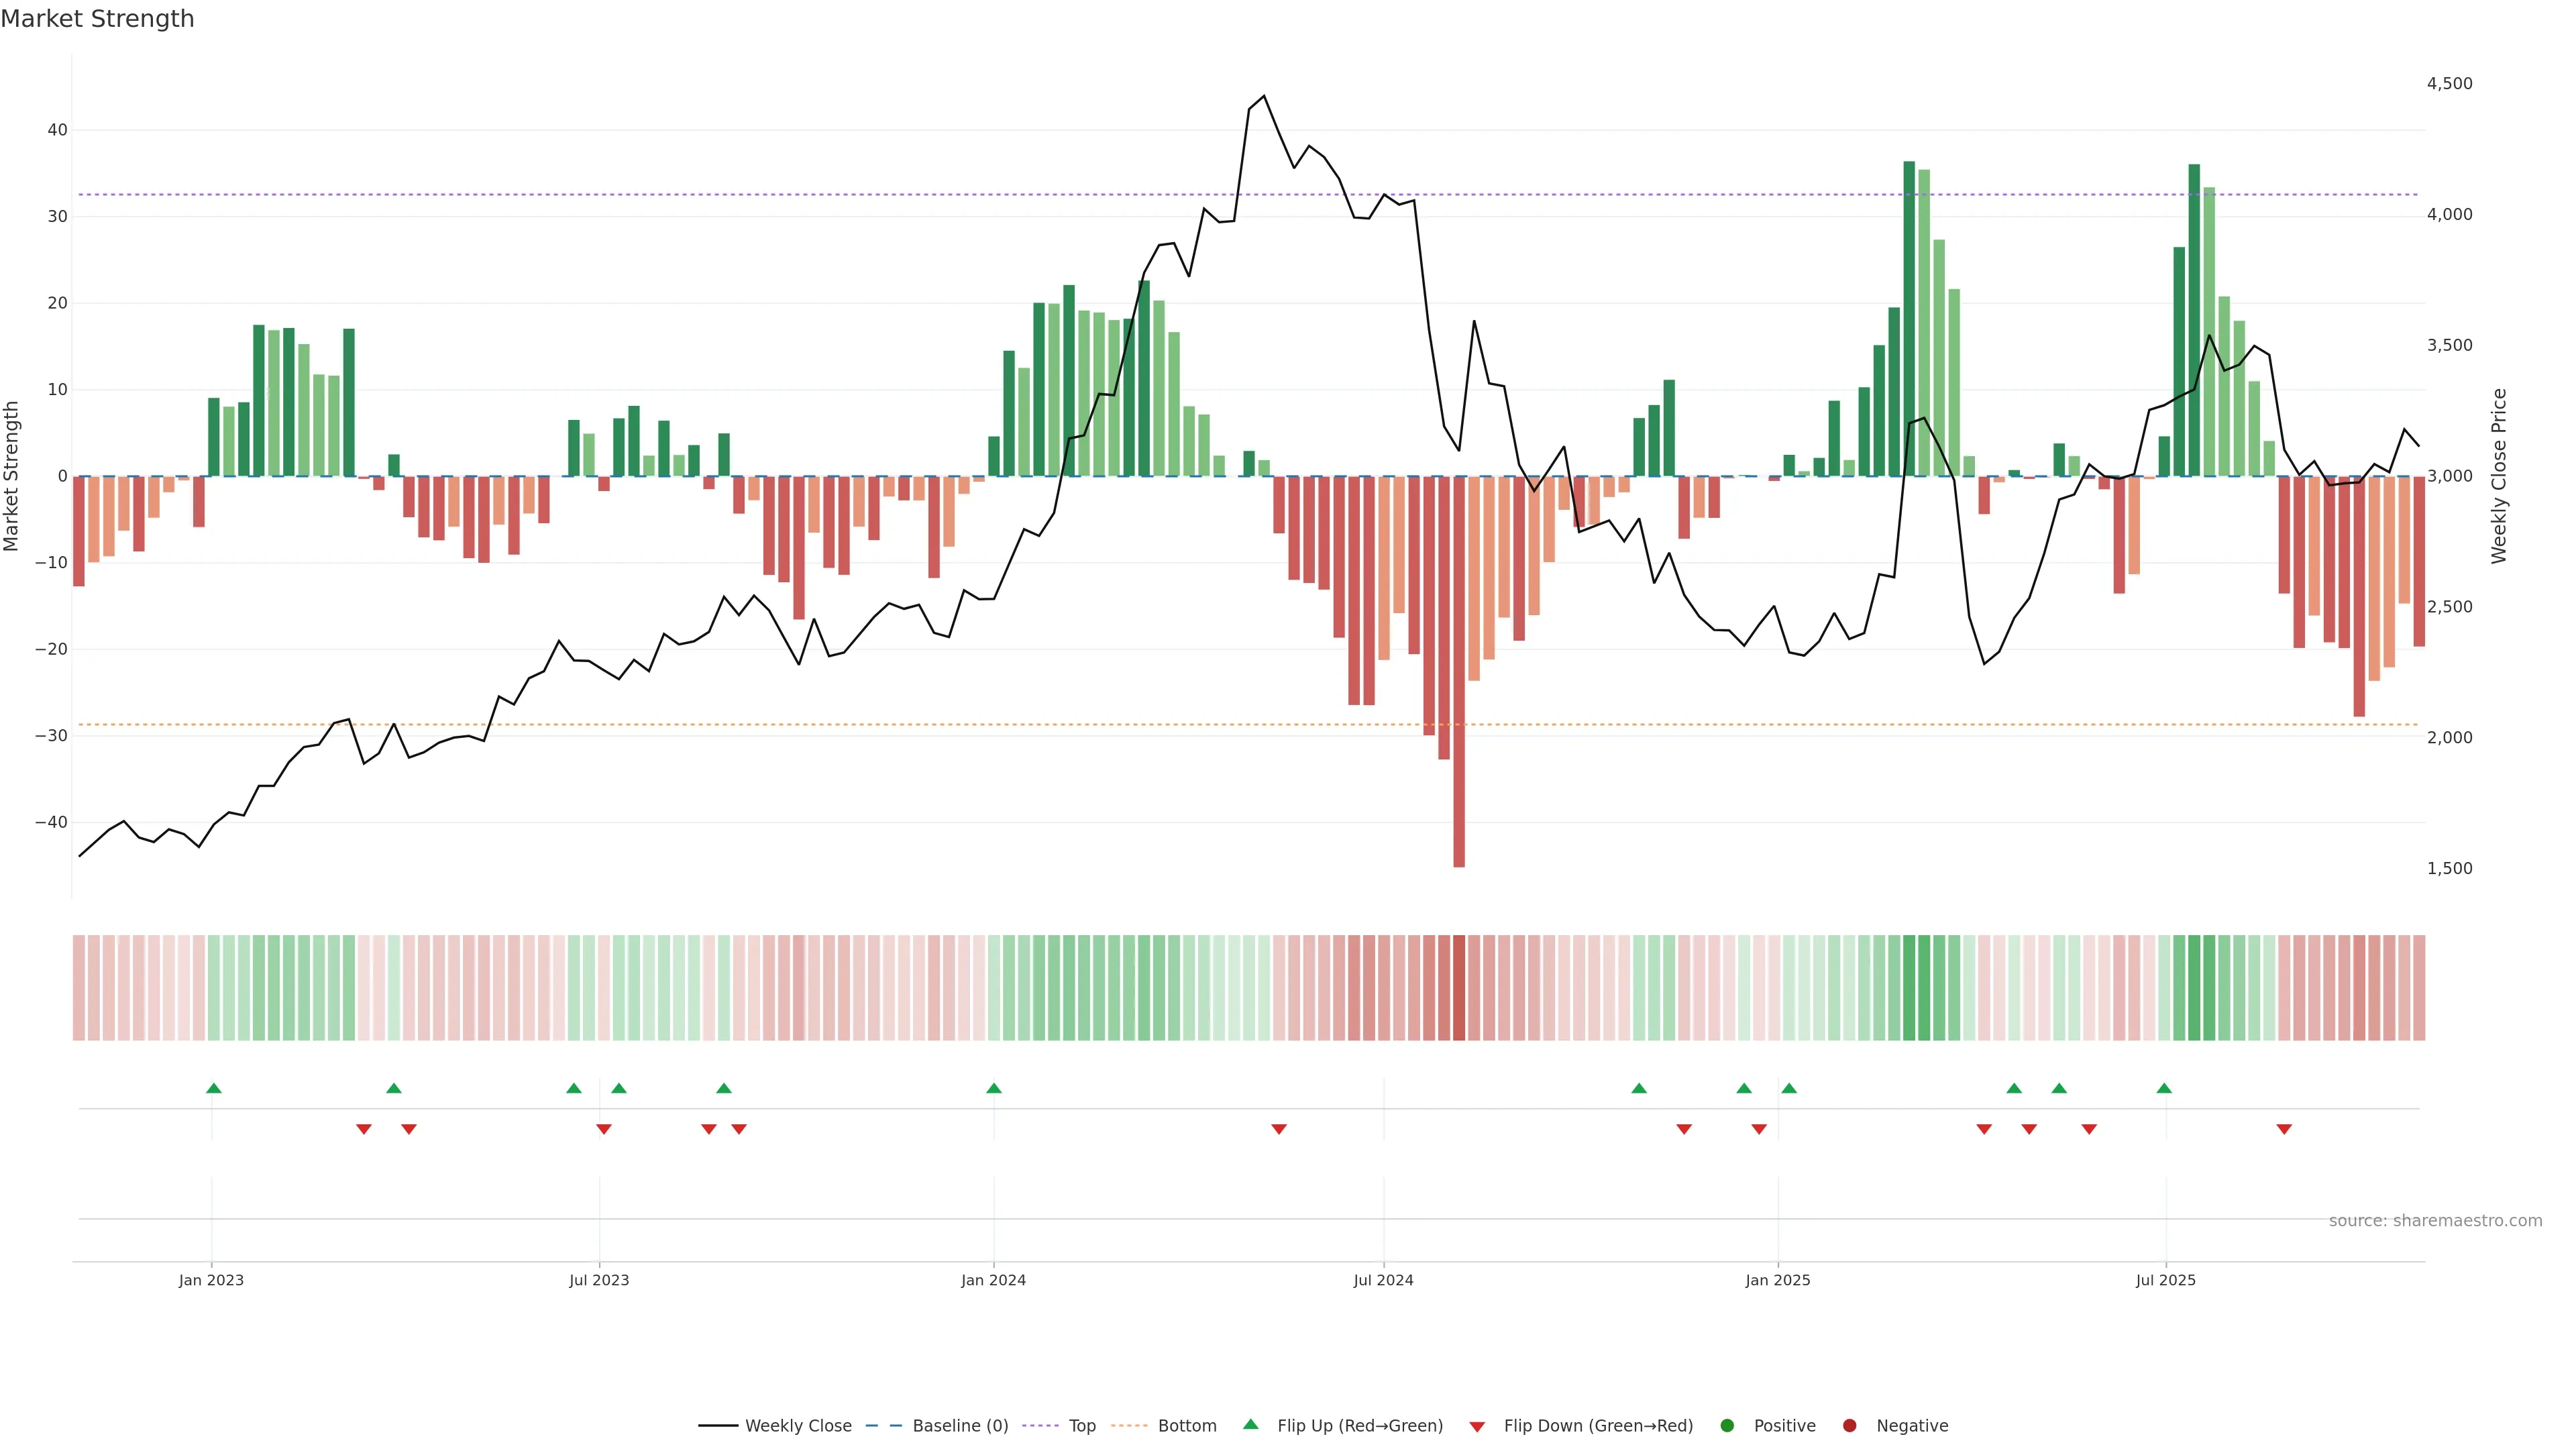The image size is (2576, 1449).
Task: Click the last red flip-down triangle after Jul 2025
Action: coord(2284,1129)
